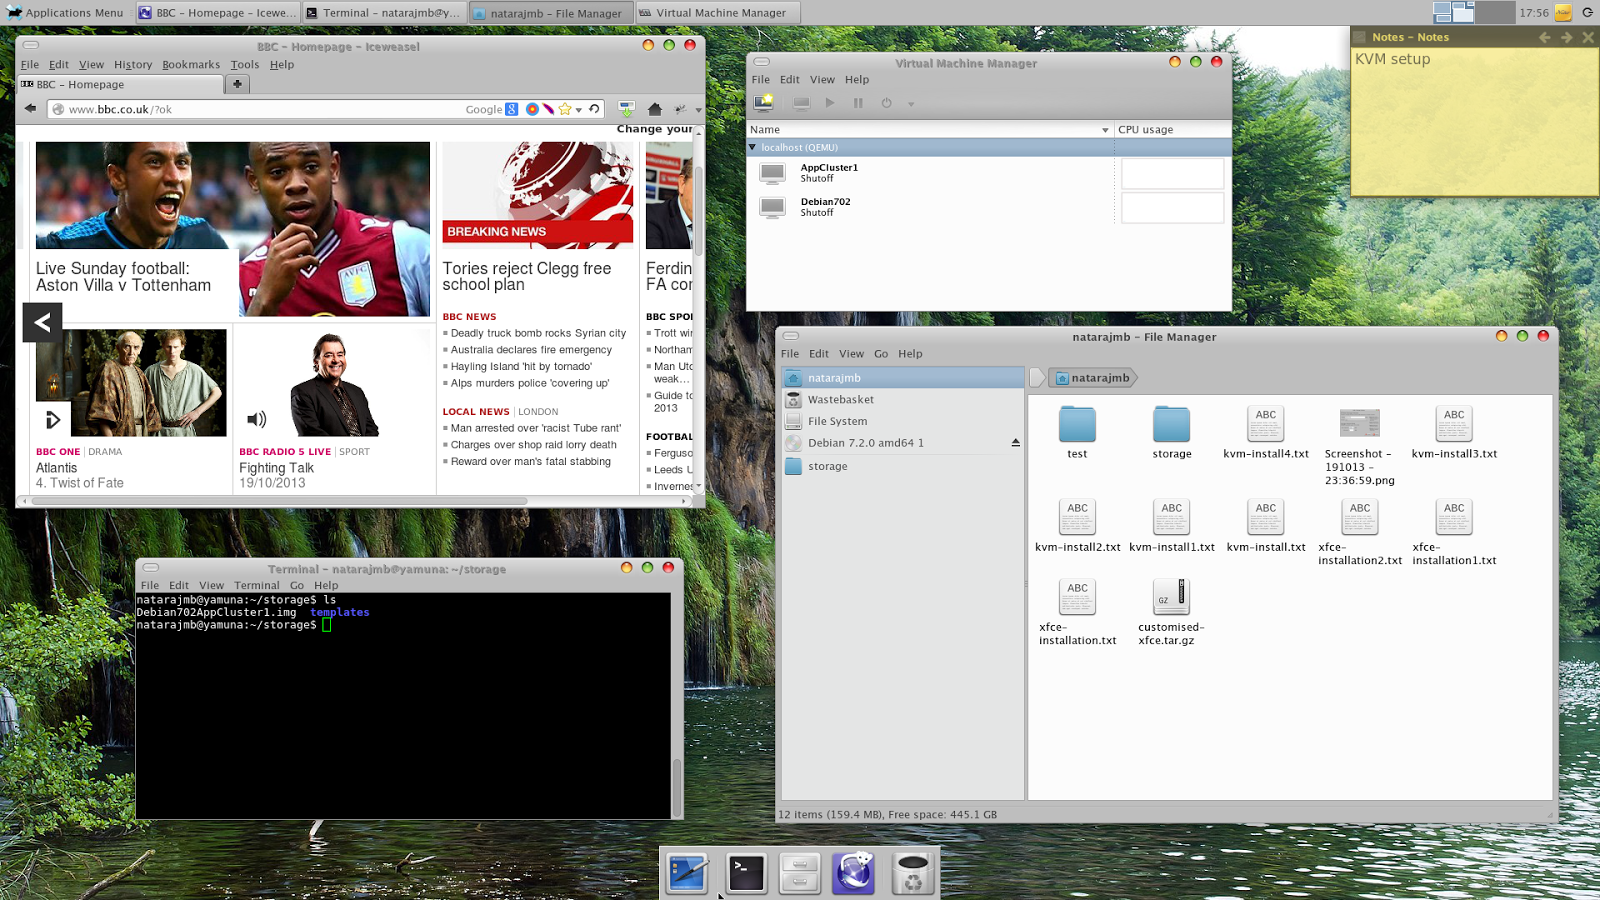Select the test folder icon
The height and width of the screenshot is (900, 1600).
coord(1077,424)
